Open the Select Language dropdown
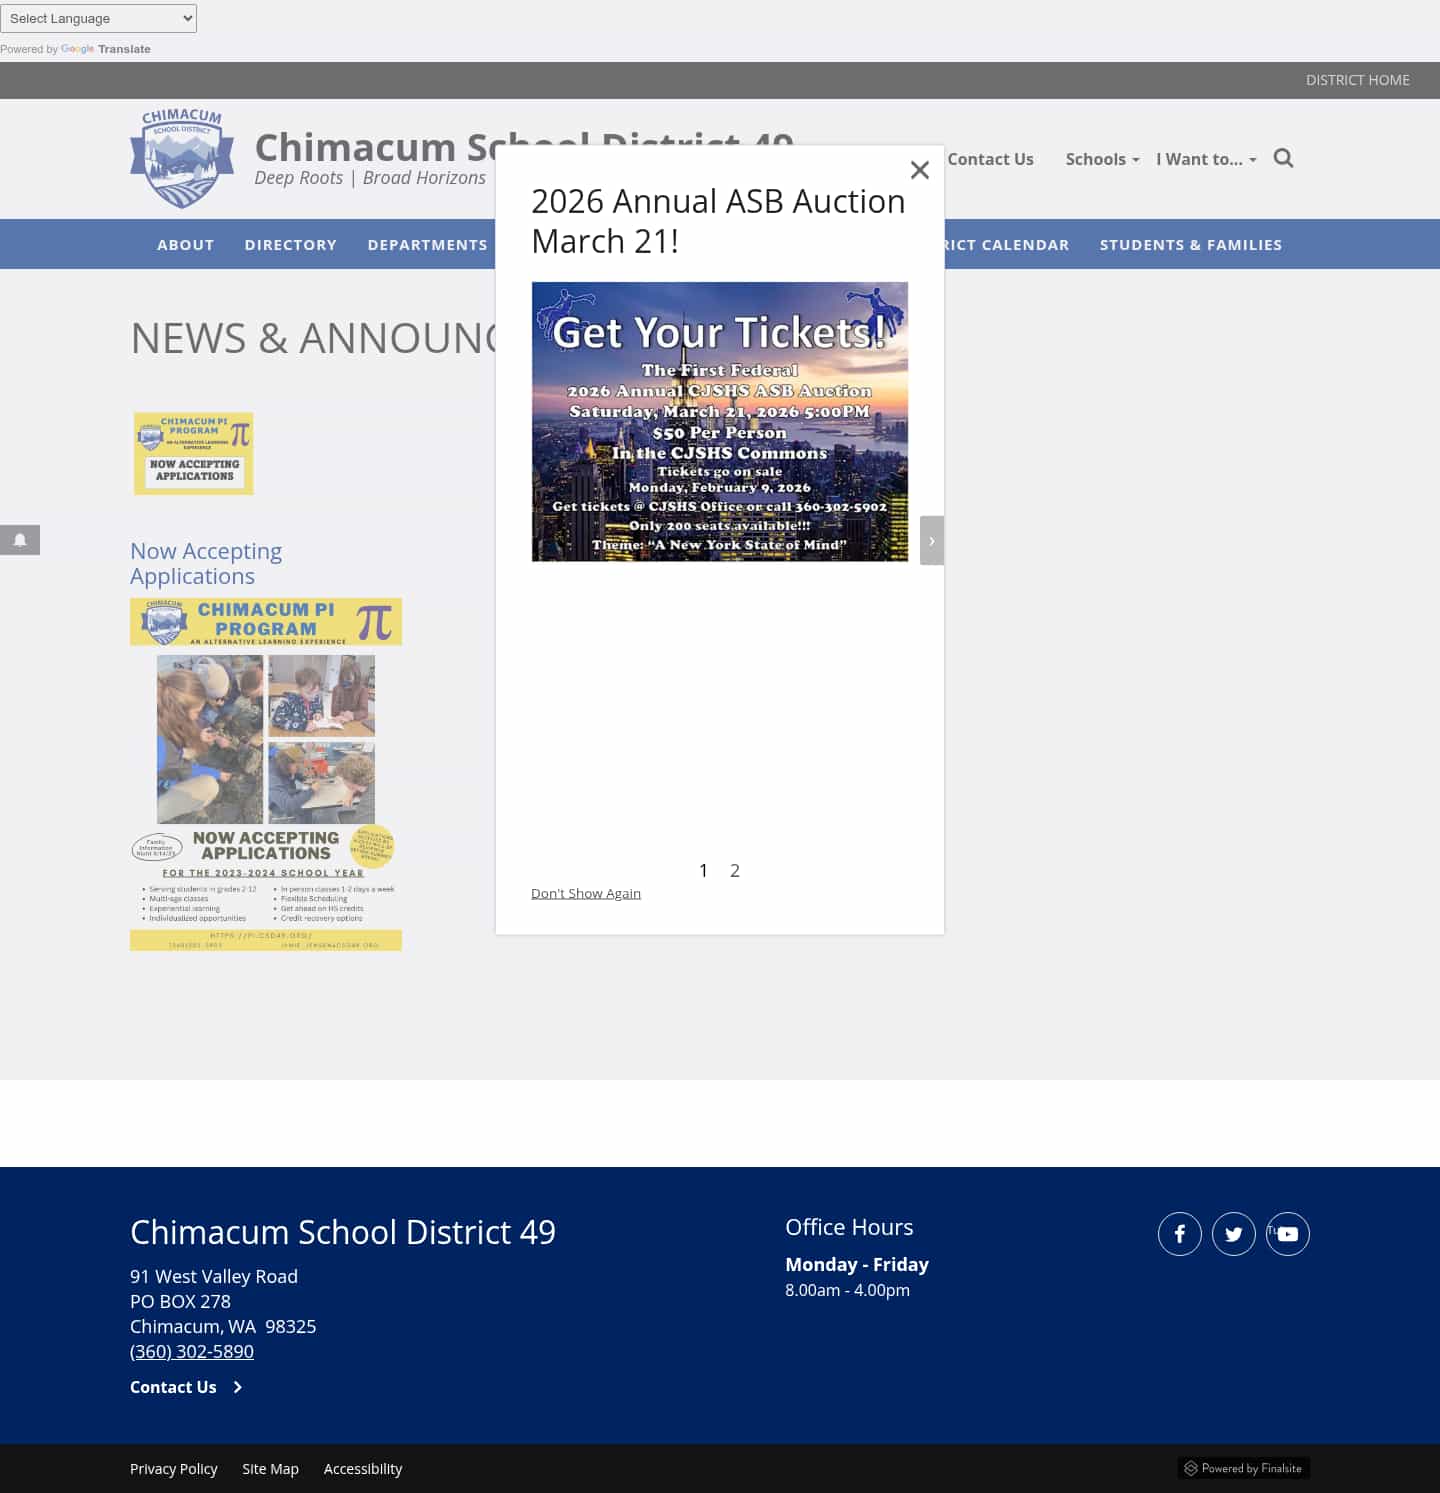Viewport: 1440px width, 1493px height. pyautogui.click(x=98, y=18)
